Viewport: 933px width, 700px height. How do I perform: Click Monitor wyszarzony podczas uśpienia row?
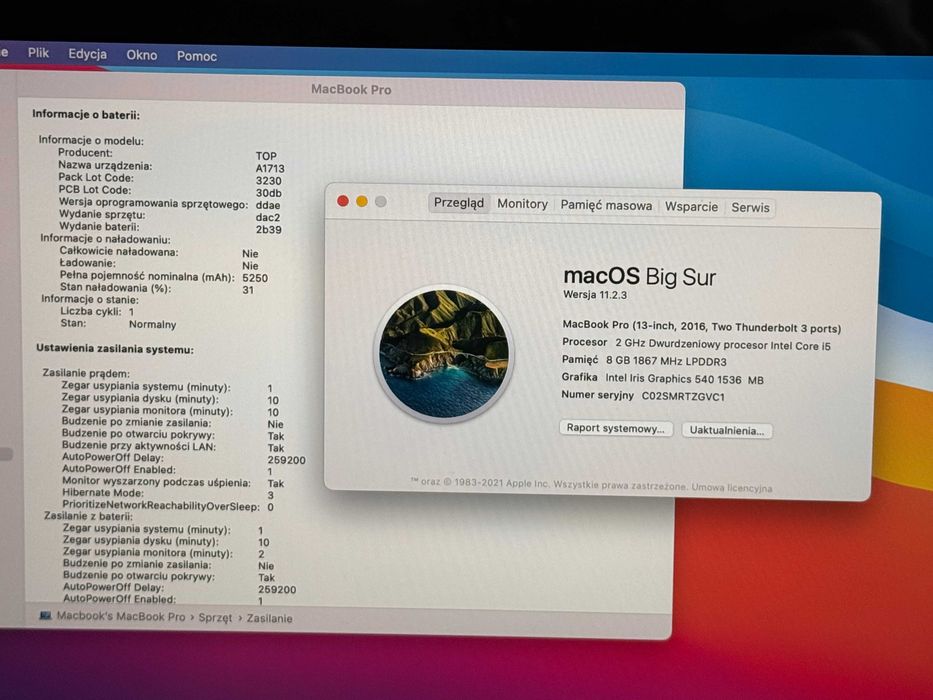point(173,482)
